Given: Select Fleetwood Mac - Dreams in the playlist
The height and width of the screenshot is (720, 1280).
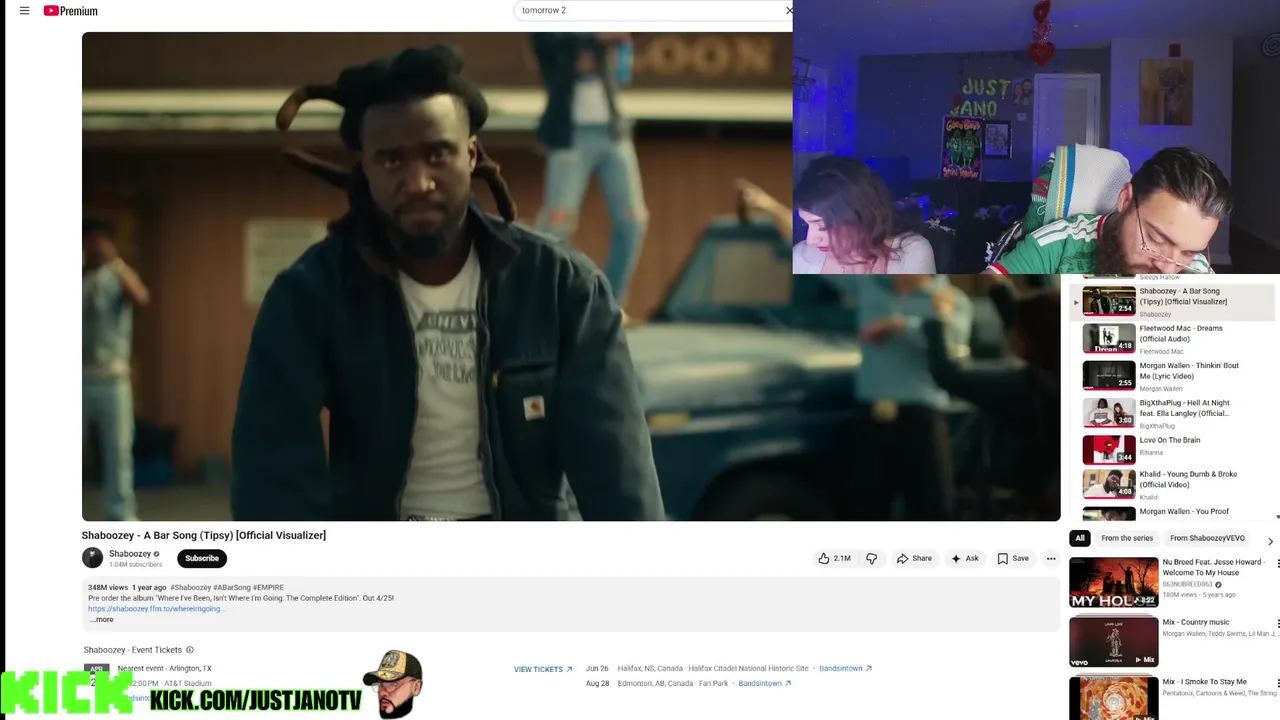Looking at the screenshot, I should [1172, 339].
